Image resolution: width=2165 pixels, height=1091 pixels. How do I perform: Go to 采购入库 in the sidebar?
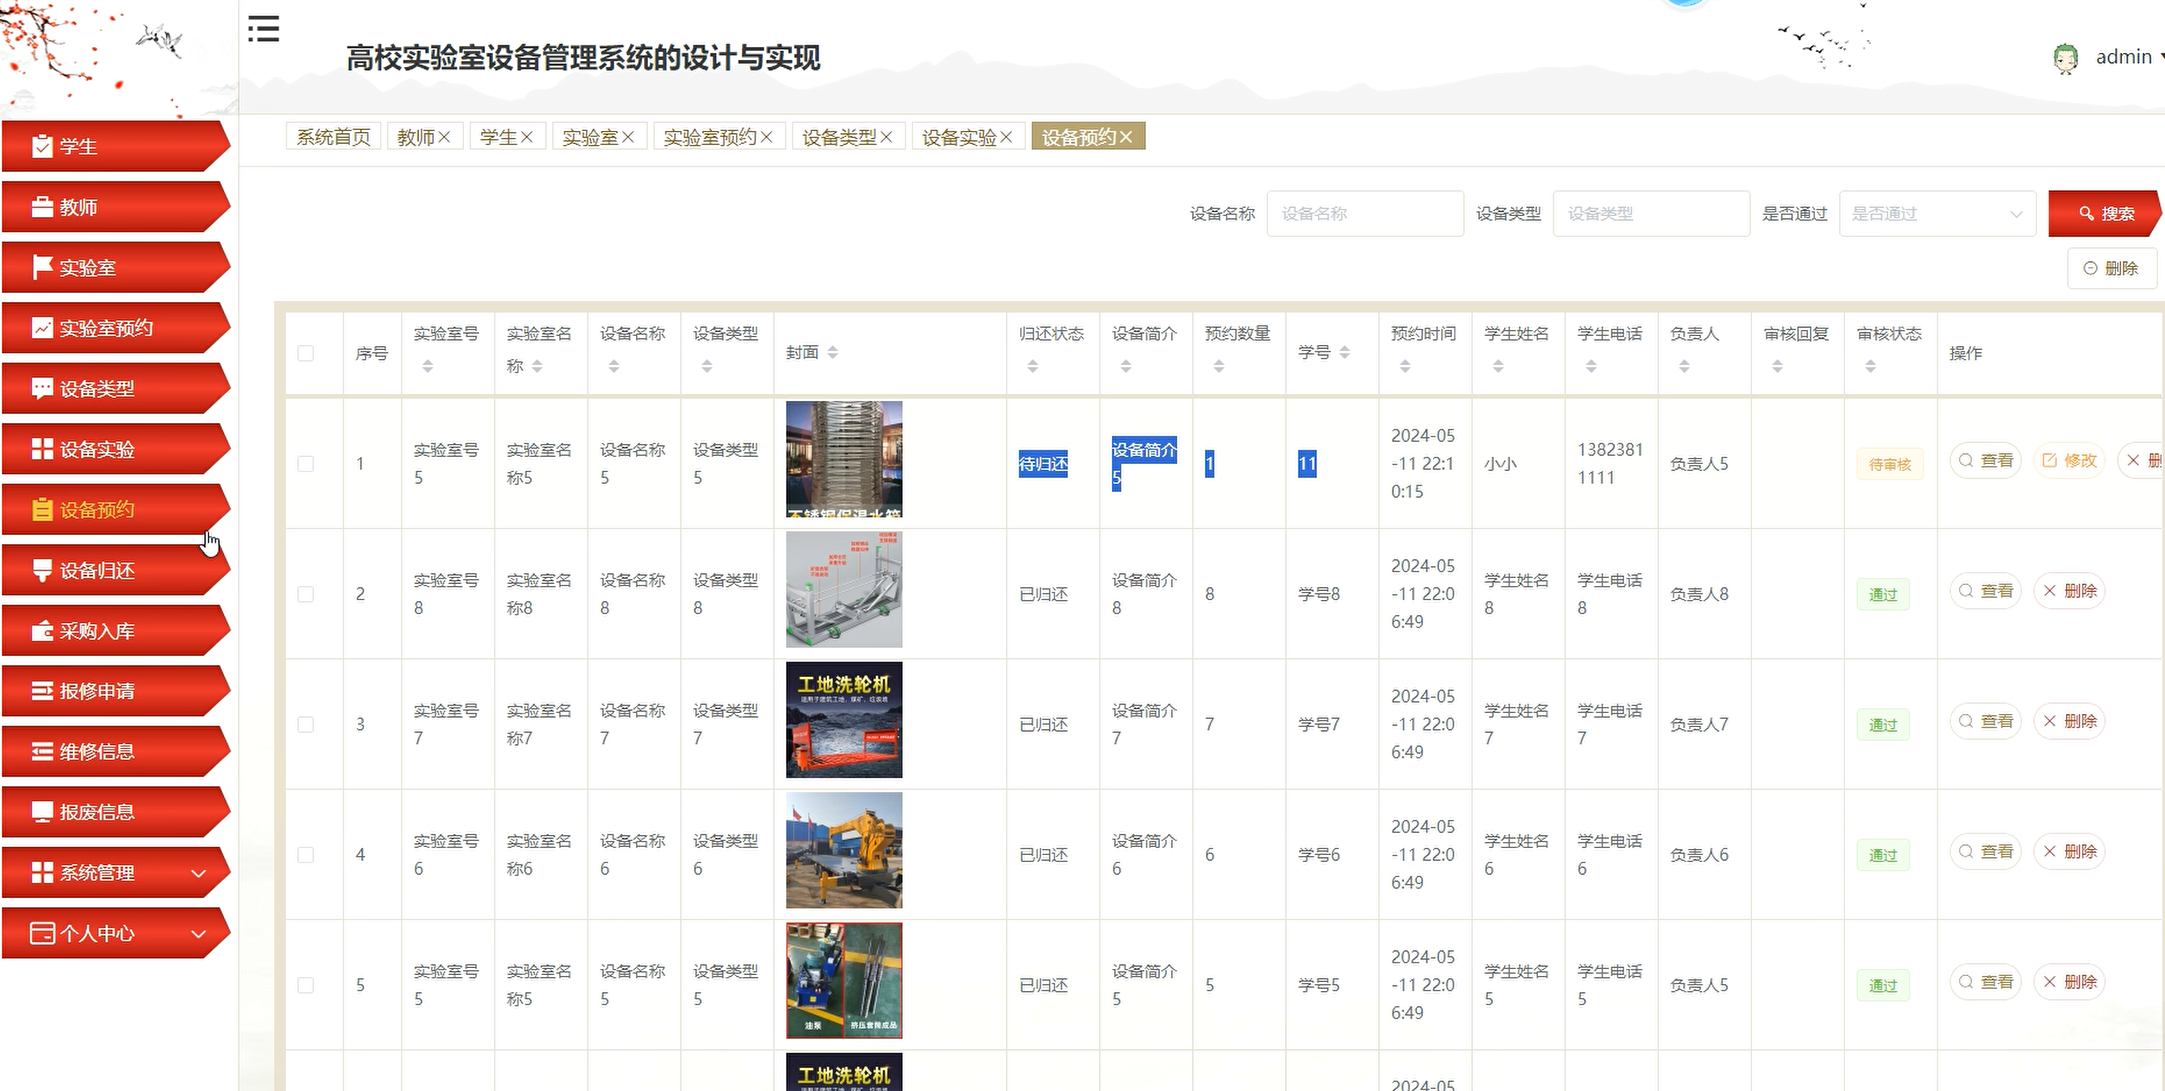(x=116, y=631)
